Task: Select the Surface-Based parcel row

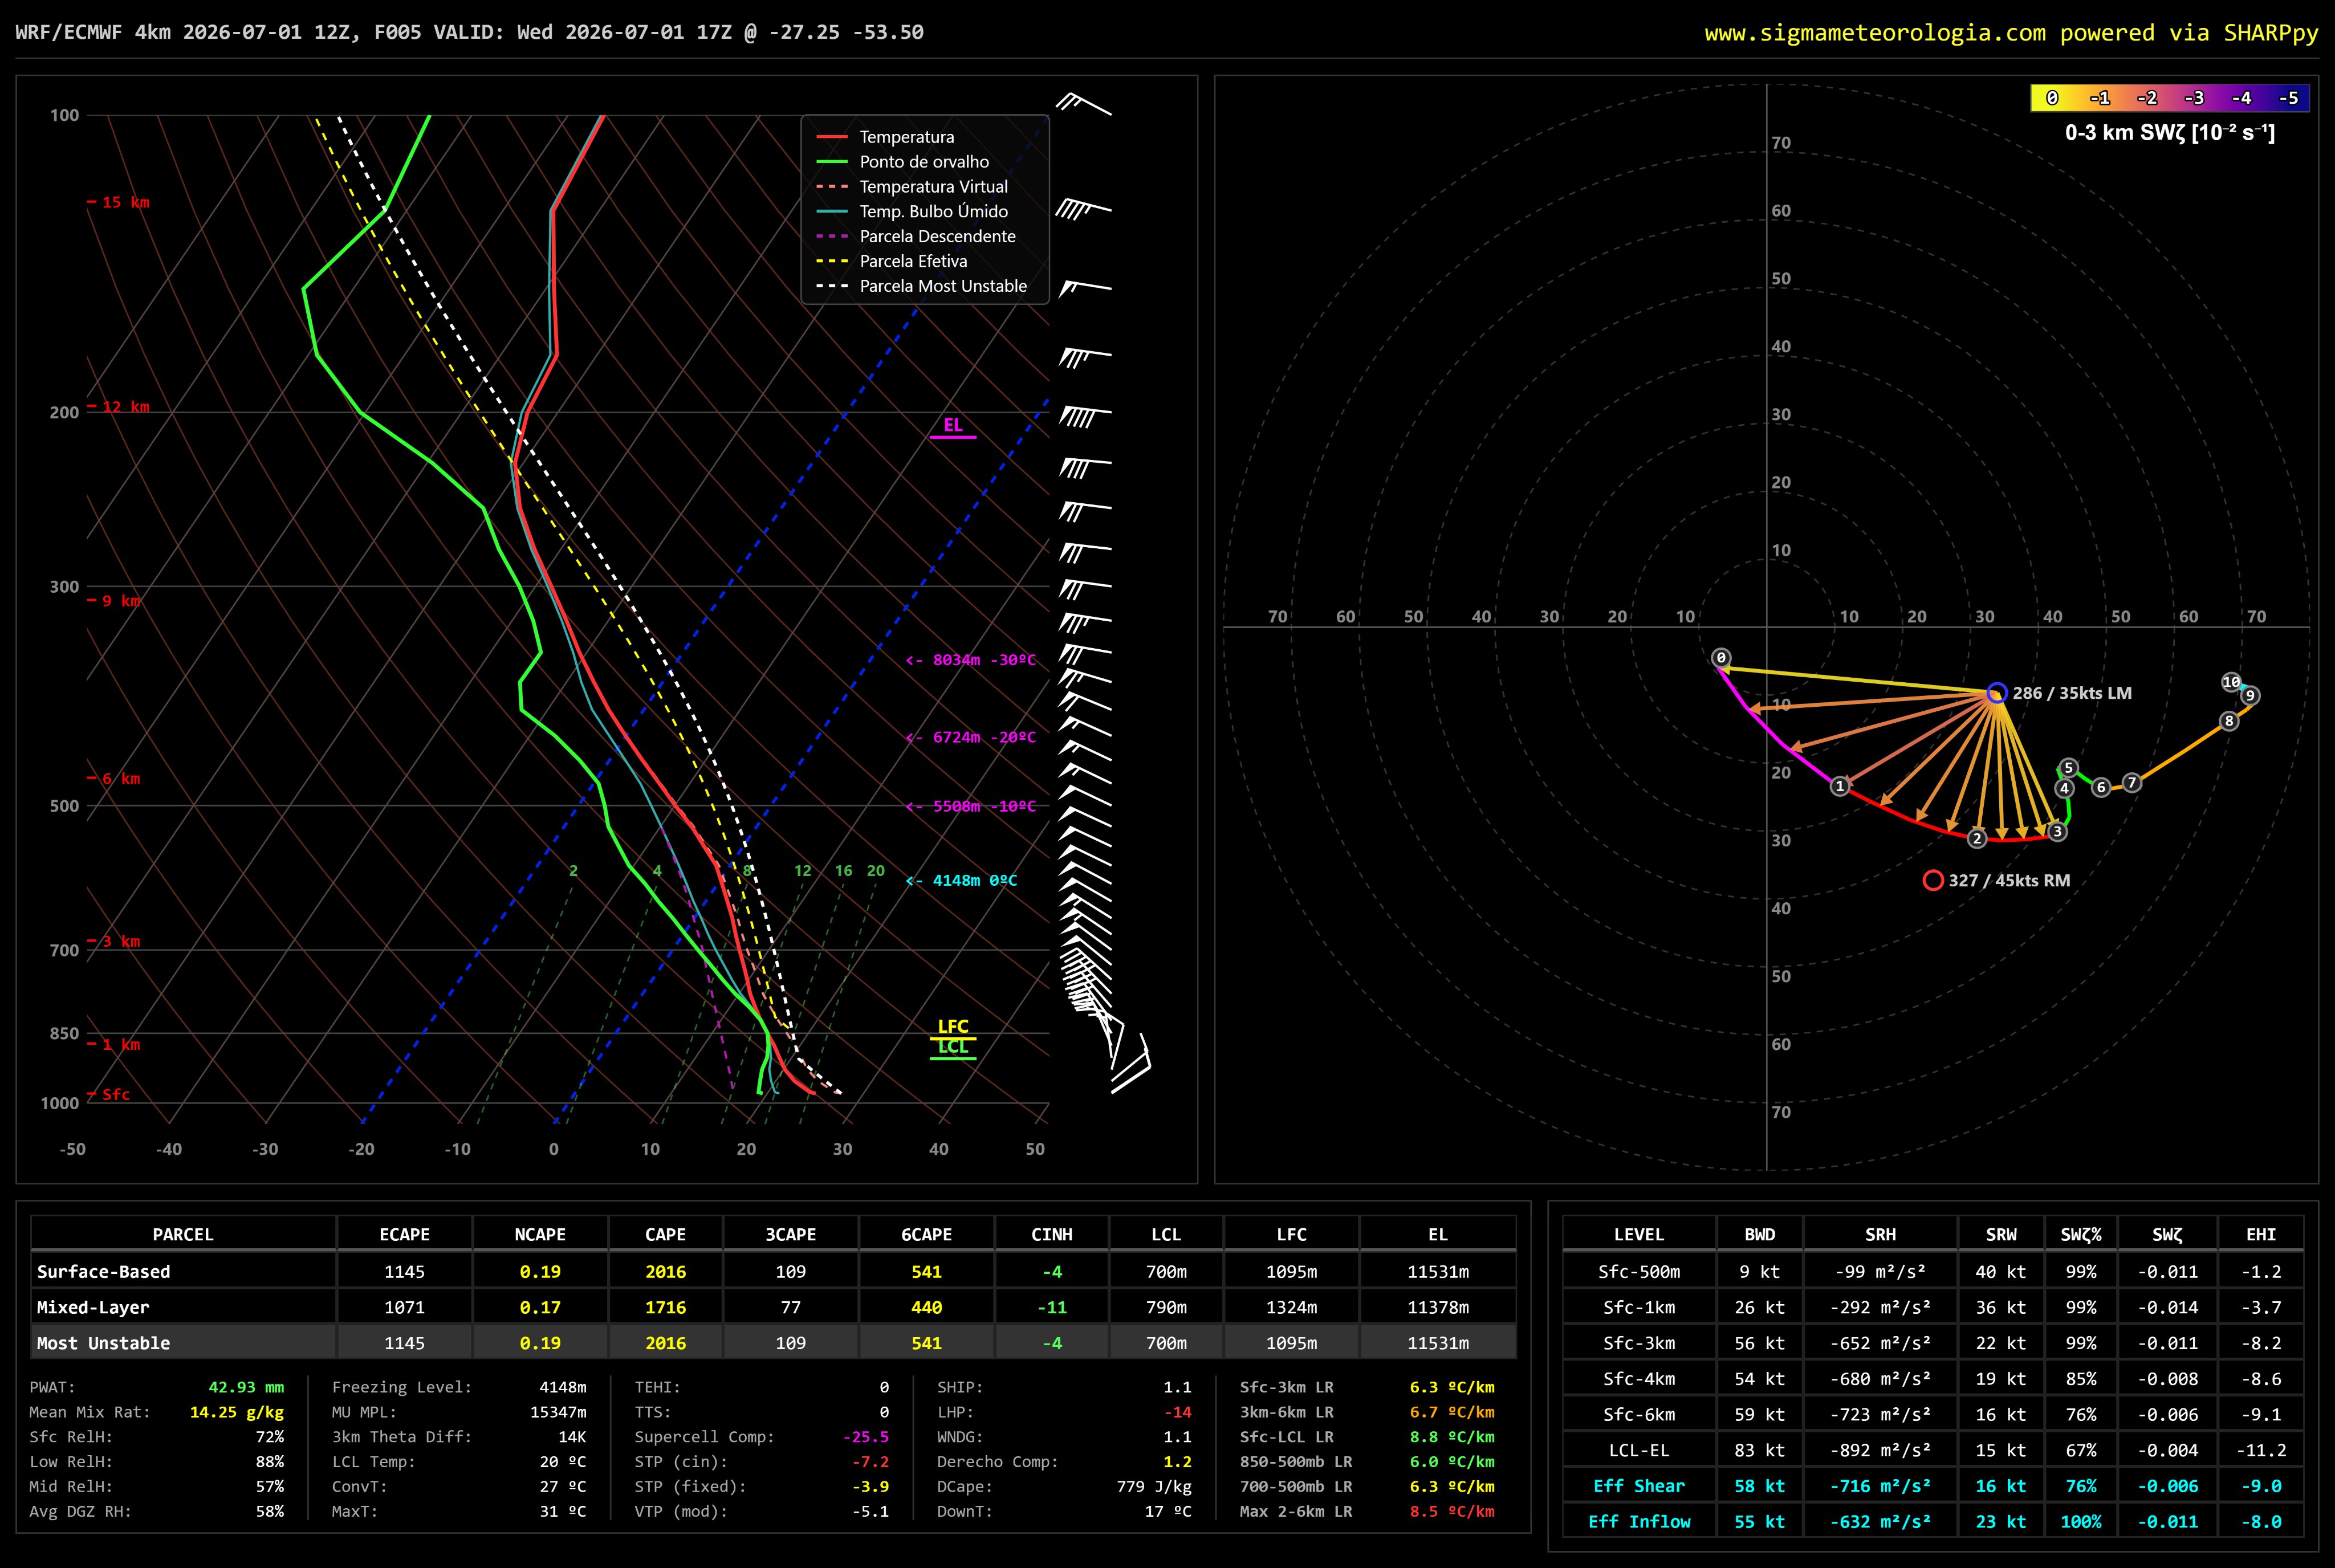Action: [773, 1272]
